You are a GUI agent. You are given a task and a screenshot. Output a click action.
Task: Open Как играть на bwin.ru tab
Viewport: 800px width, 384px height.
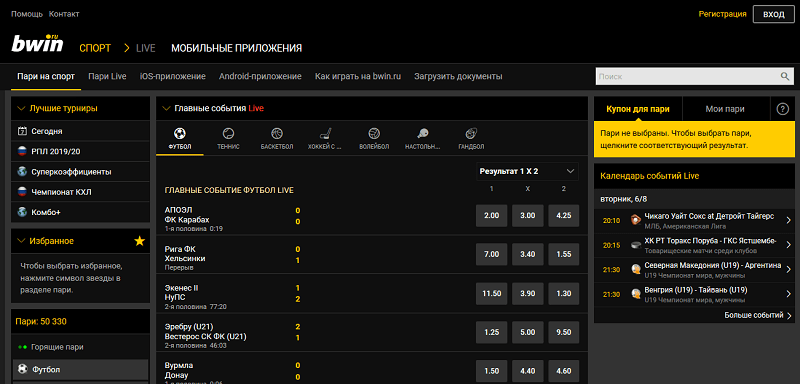click(358, 76)
